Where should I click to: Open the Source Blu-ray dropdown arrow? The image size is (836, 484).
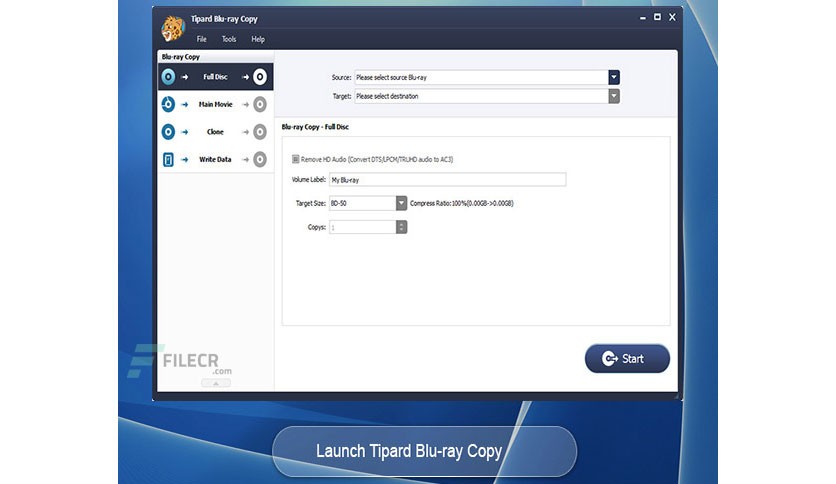pos(614,77)
